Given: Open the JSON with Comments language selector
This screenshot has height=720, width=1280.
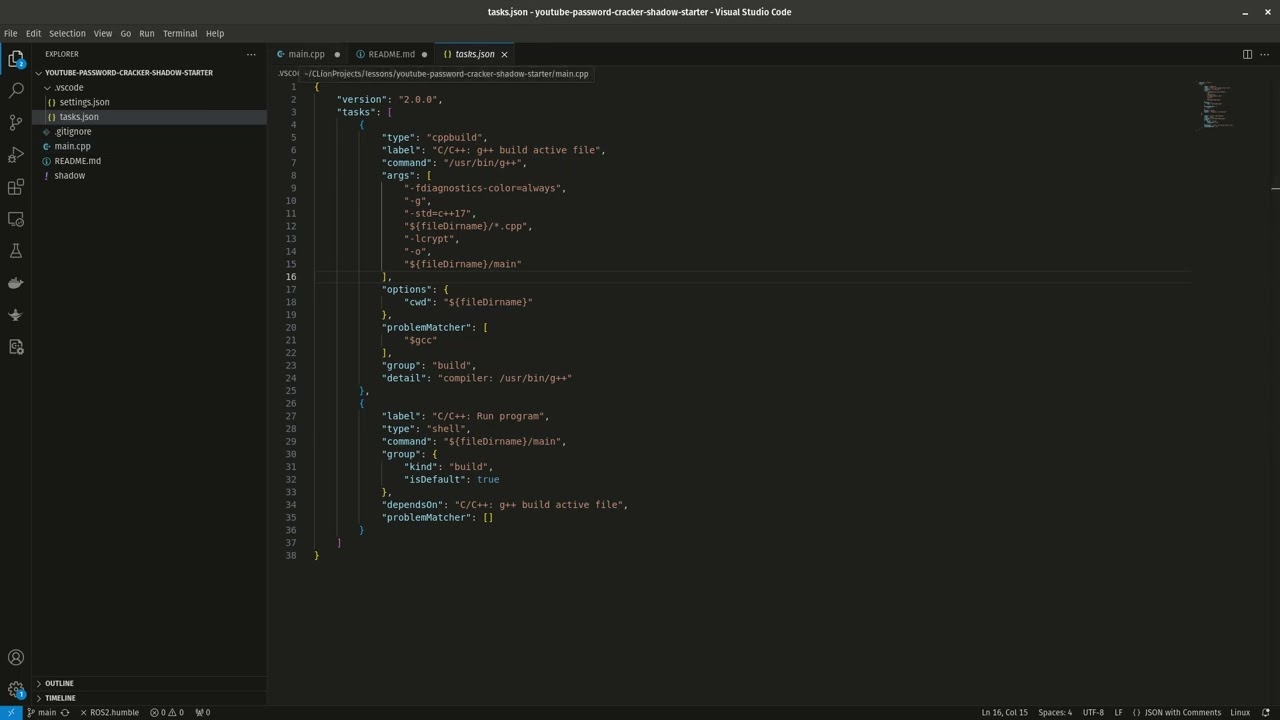Looking at the screenshot, I should 1176,713.
